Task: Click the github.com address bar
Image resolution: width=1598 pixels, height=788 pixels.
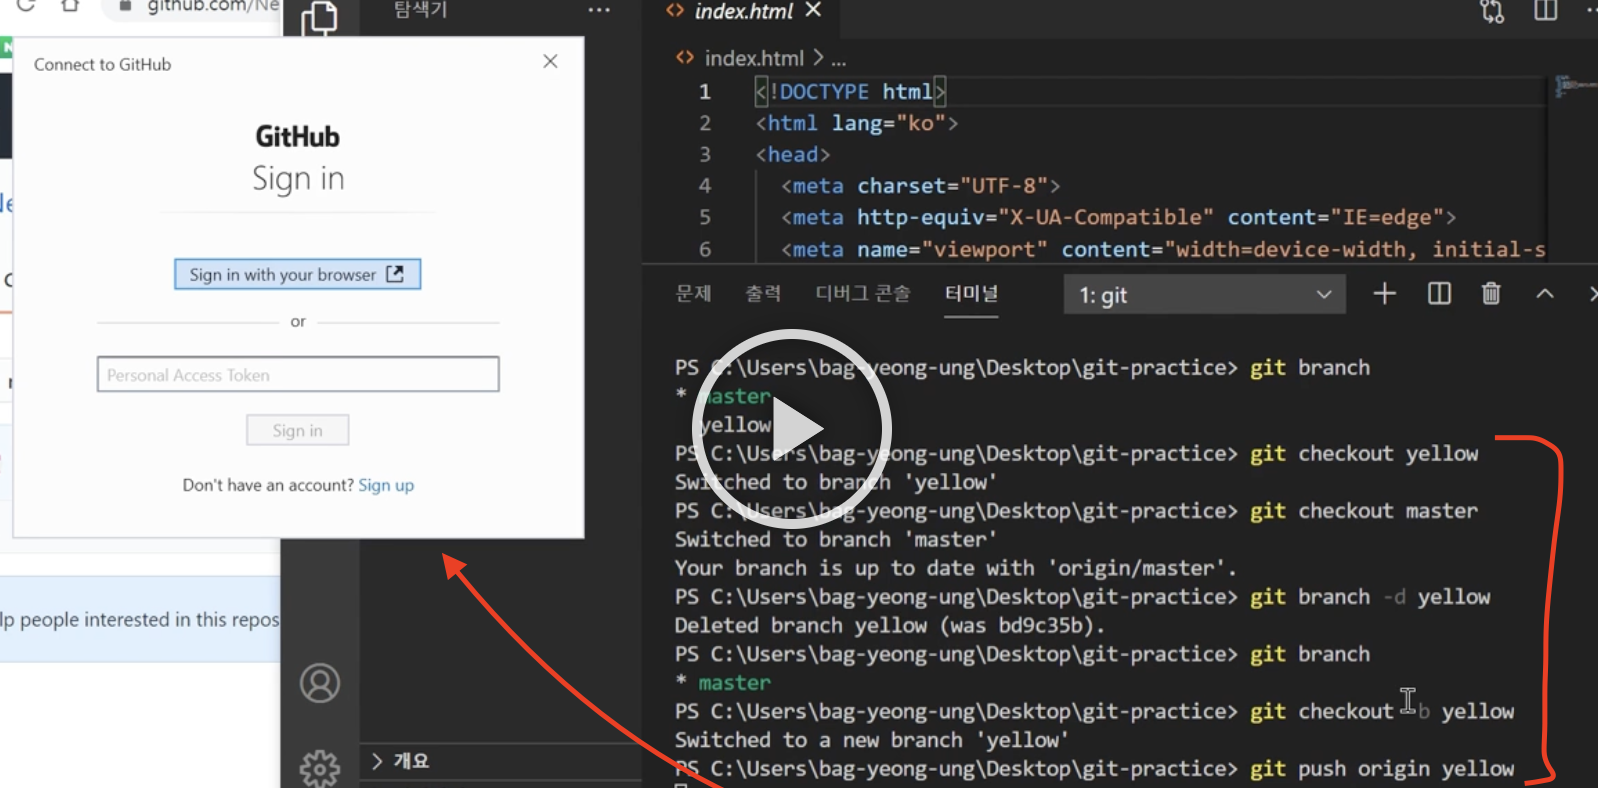Action: [200, 8]
